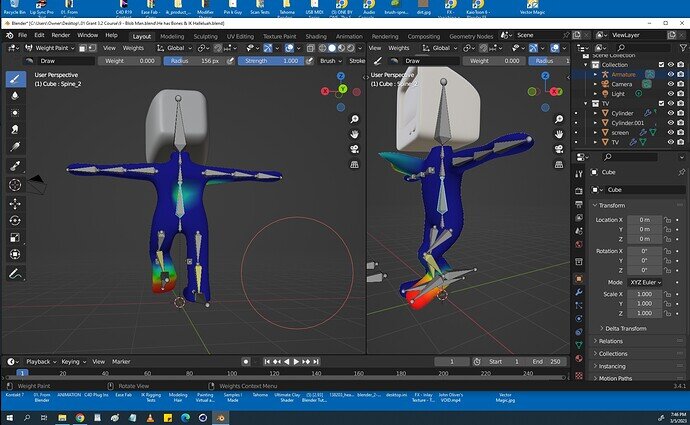Screen dimensions: 690x425
Task: Hide the Camera object via eye icon
Action: (671, 84)
